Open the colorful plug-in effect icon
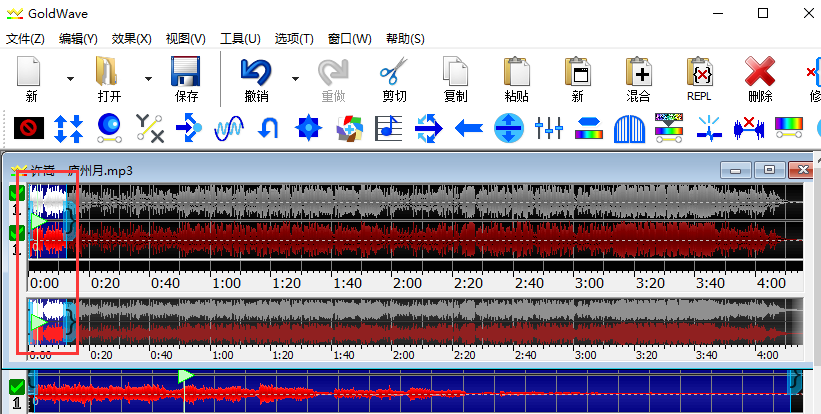Image resolution: width=821 pixels, height=414 pixels. coord(349,128)
